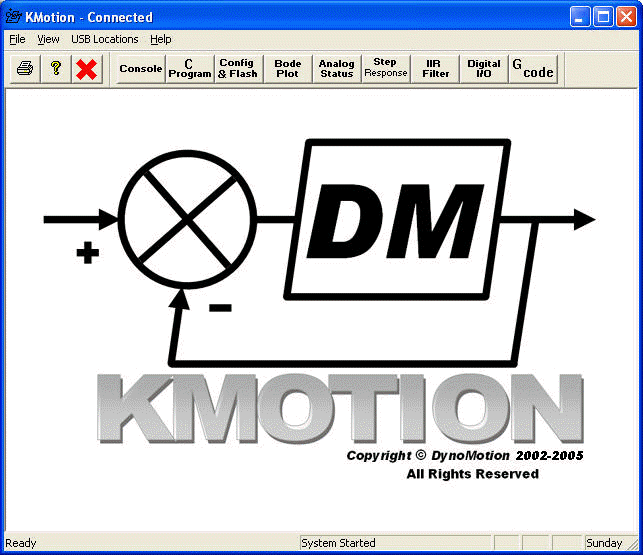
Task: Click the 'All Rights Reserved' text
Action: [472, 474]
